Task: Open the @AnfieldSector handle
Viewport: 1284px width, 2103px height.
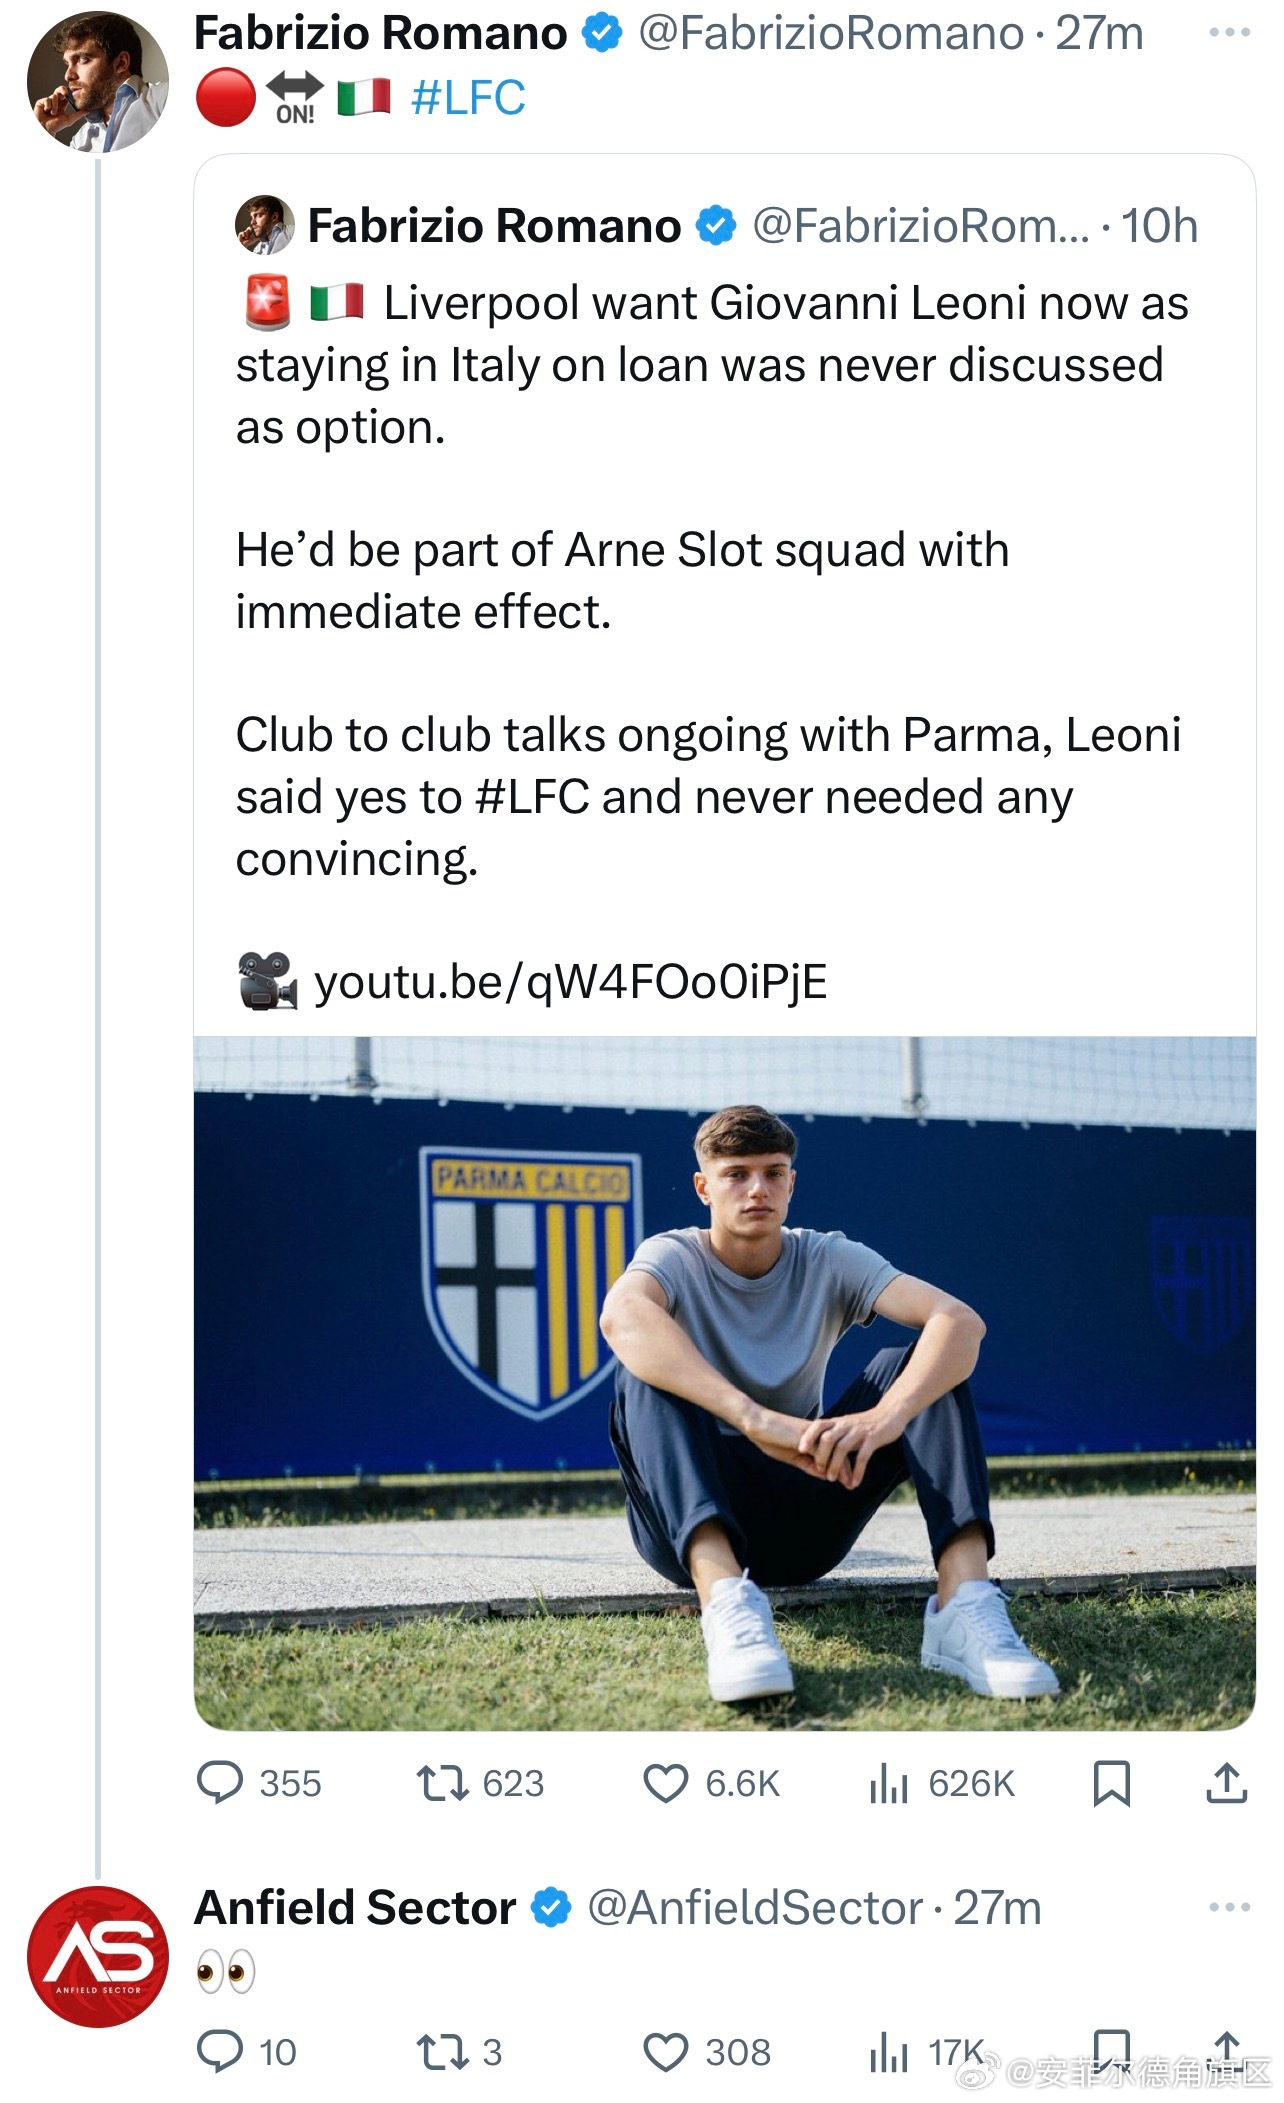Action: [755, 1907]
